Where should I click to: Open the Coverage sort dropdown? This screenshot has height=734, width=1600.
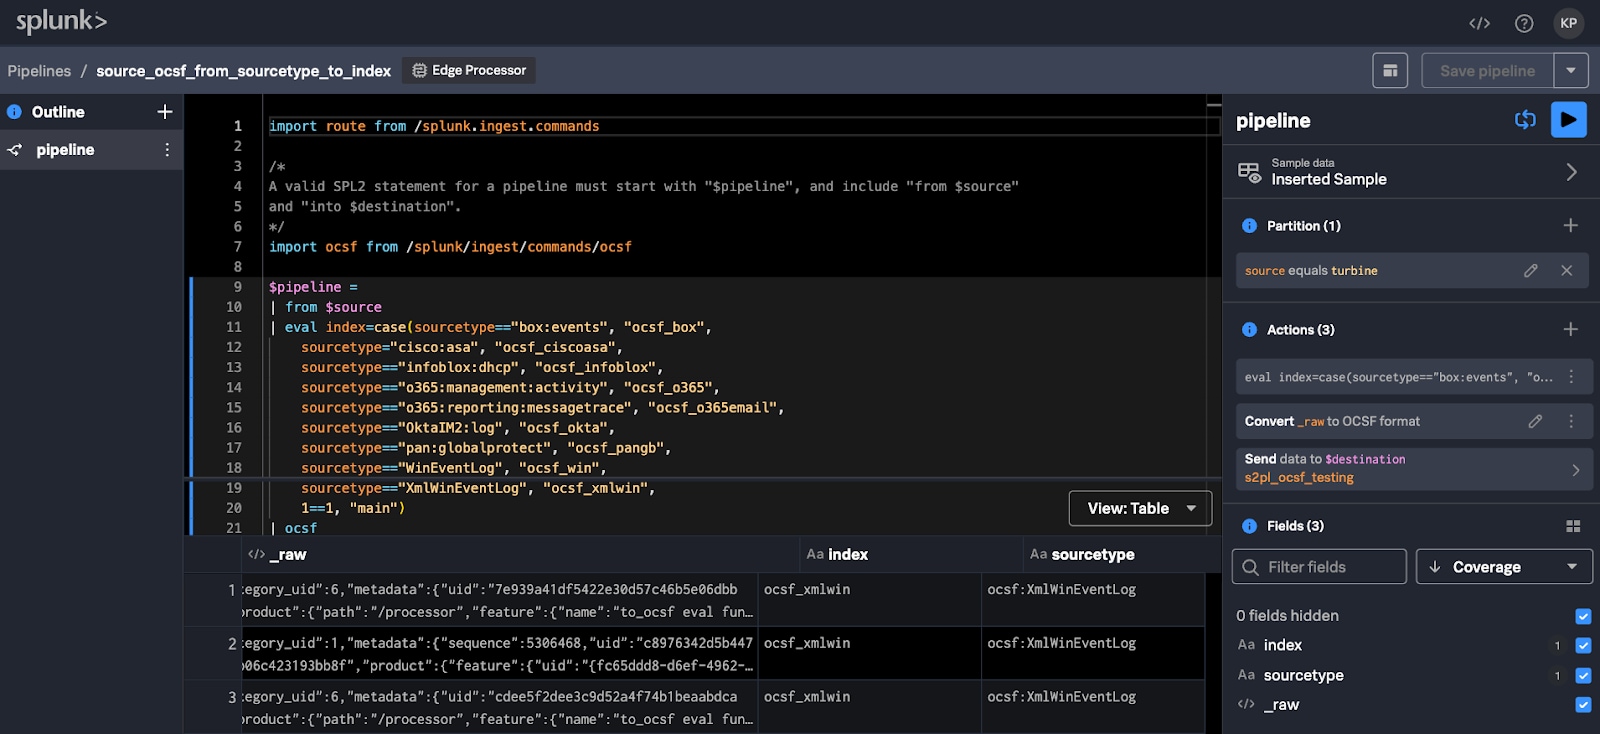[x=1503, y=567]
